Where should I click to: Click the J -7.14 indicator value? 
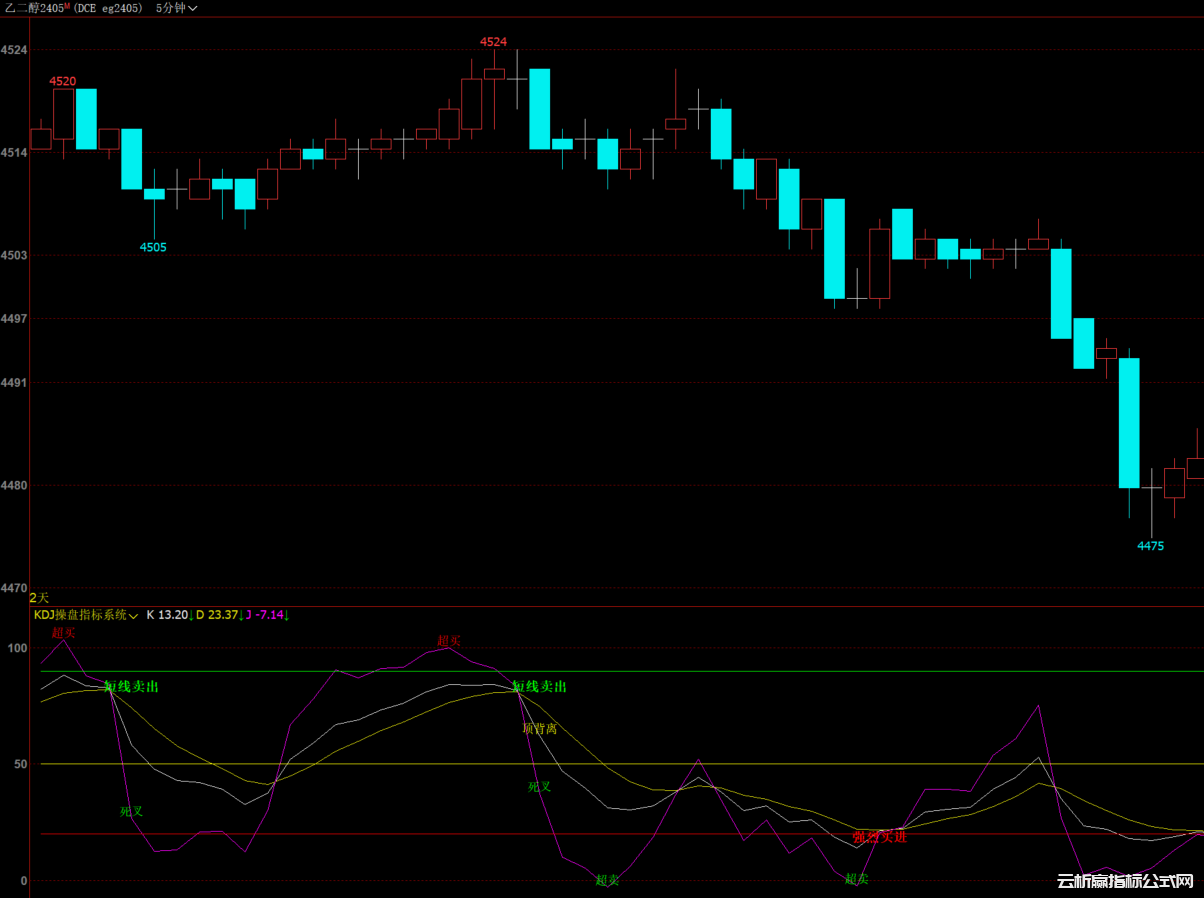(x=267, y=615)
